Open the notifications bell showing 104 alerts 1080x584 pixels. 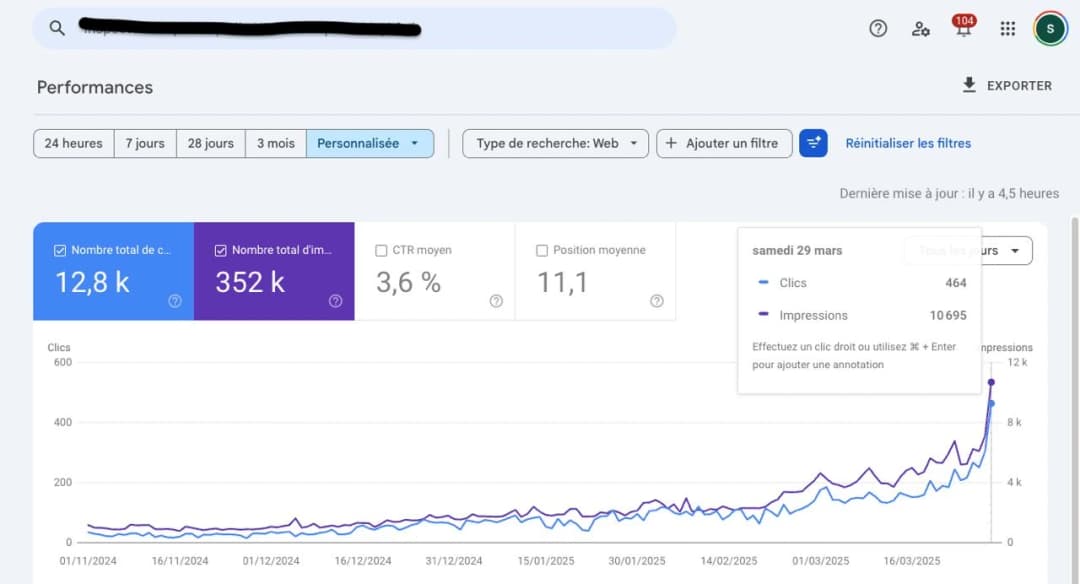(963, 28)
